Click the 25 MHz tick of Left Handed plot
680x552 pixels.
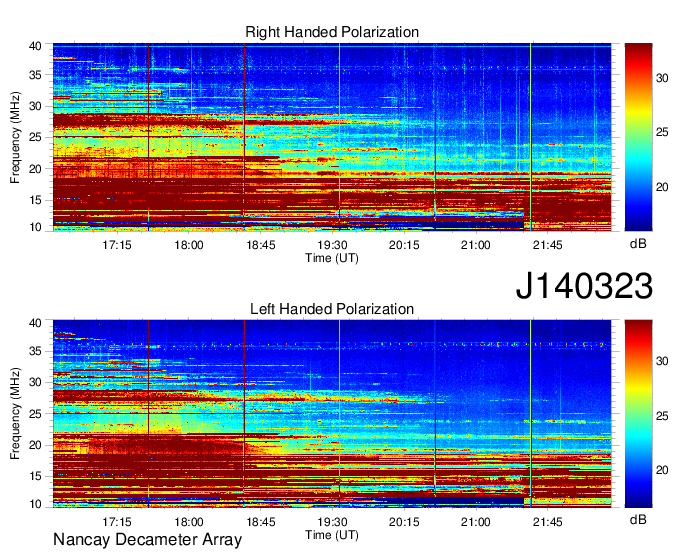pyautogui.click(x=35, y=414)
